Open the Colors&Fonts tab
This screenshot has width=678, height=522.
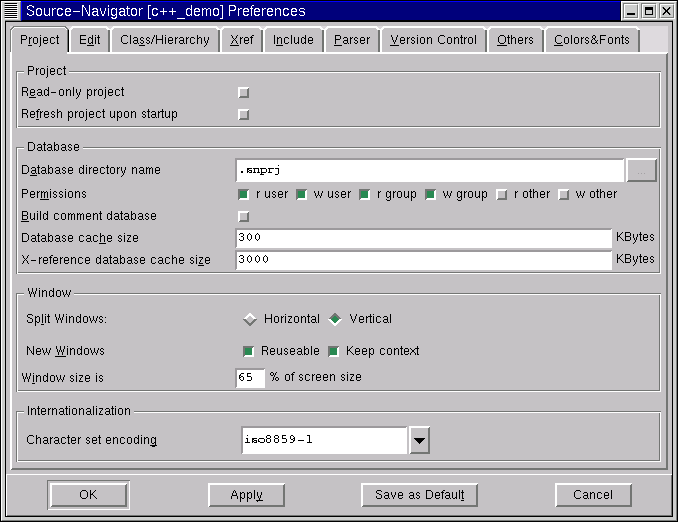coord(592,40)
